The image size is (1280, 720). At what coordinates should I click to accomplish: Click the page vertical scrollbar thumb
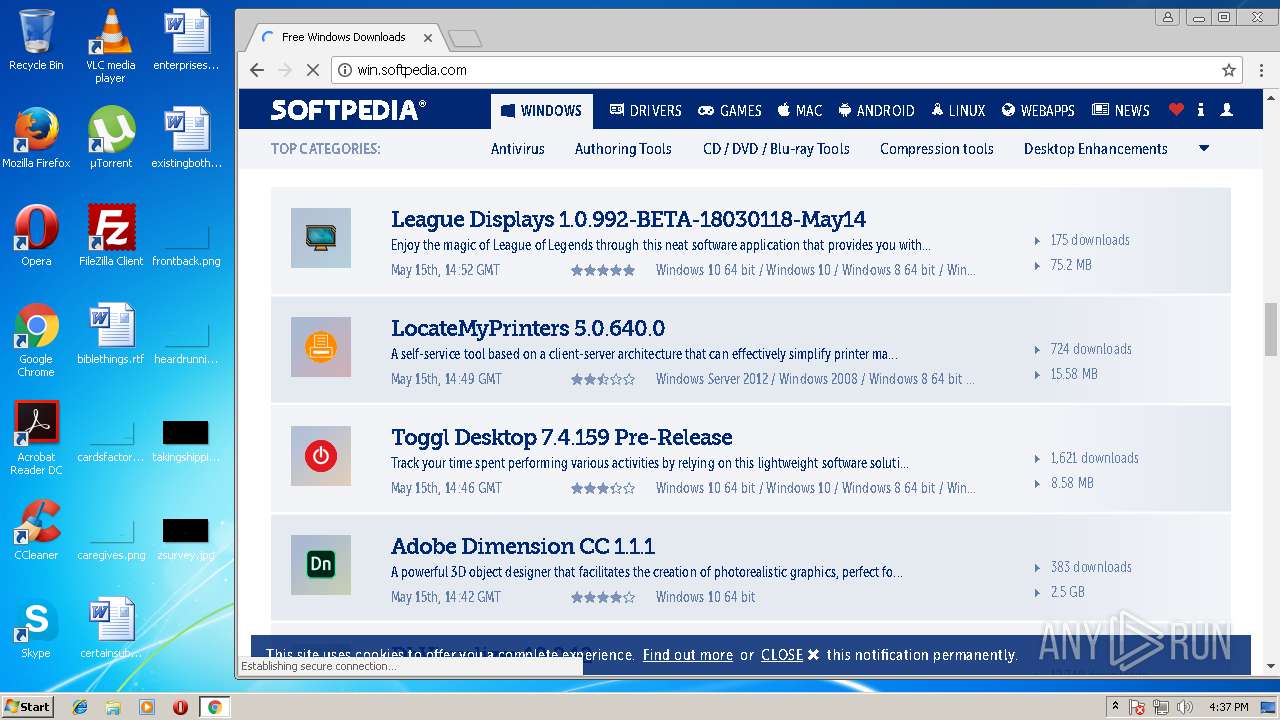point(1271,329)
